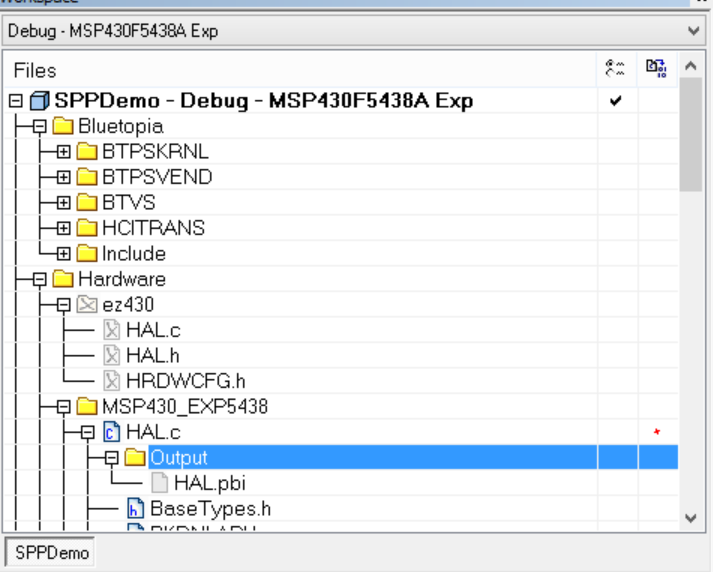Click the Hardware folder icon

[x=63, y=279]
